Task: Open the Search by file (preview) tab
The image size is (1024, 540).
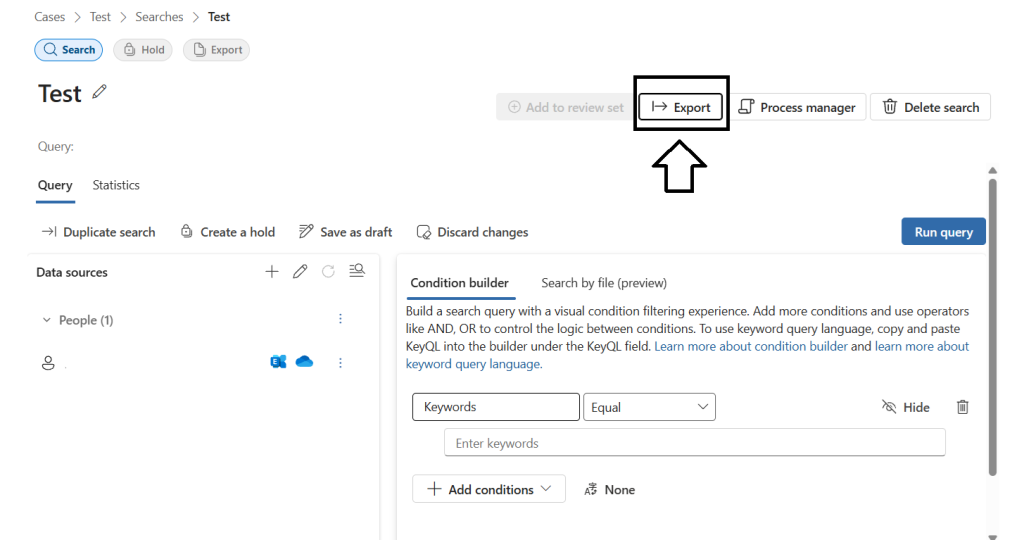Action: (604, 283)
